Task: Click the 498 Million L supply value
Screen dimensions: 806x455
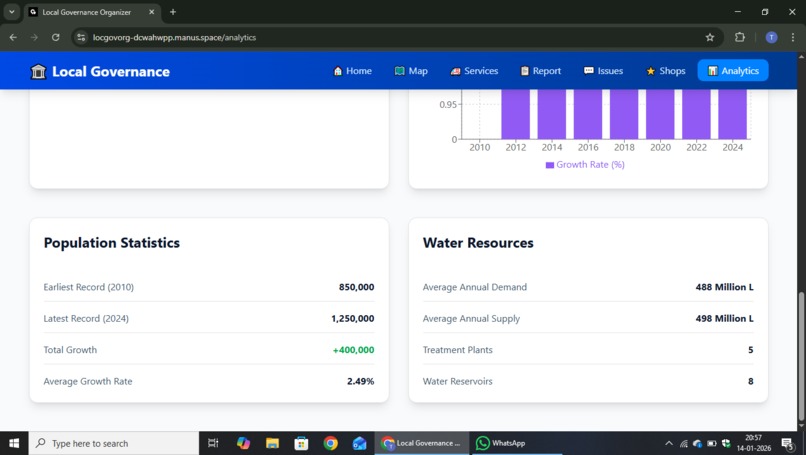Action: point(724,319)
